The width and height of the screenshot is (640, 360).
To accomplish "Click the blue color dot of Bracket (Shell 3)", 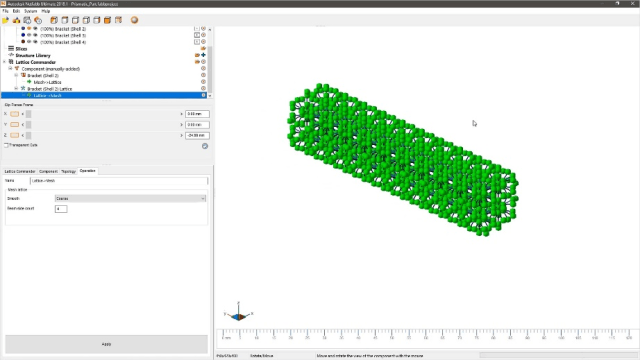I will coord(23,35).
